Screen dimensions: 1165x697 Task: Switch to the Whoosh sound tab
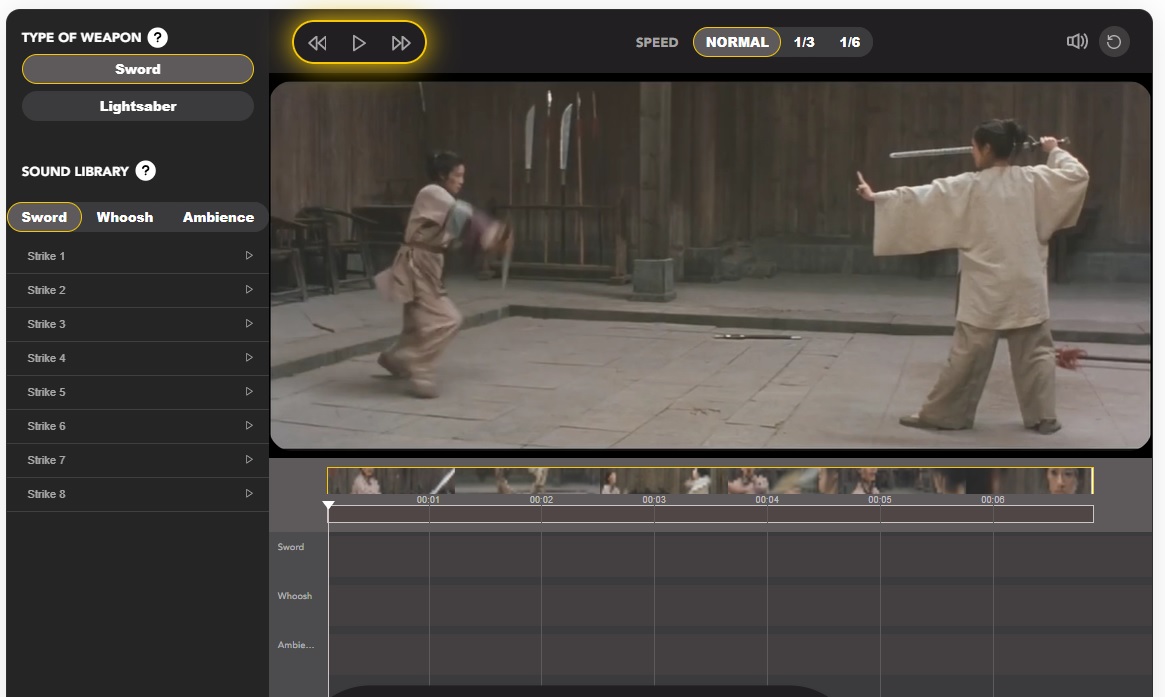pos(124,216)
